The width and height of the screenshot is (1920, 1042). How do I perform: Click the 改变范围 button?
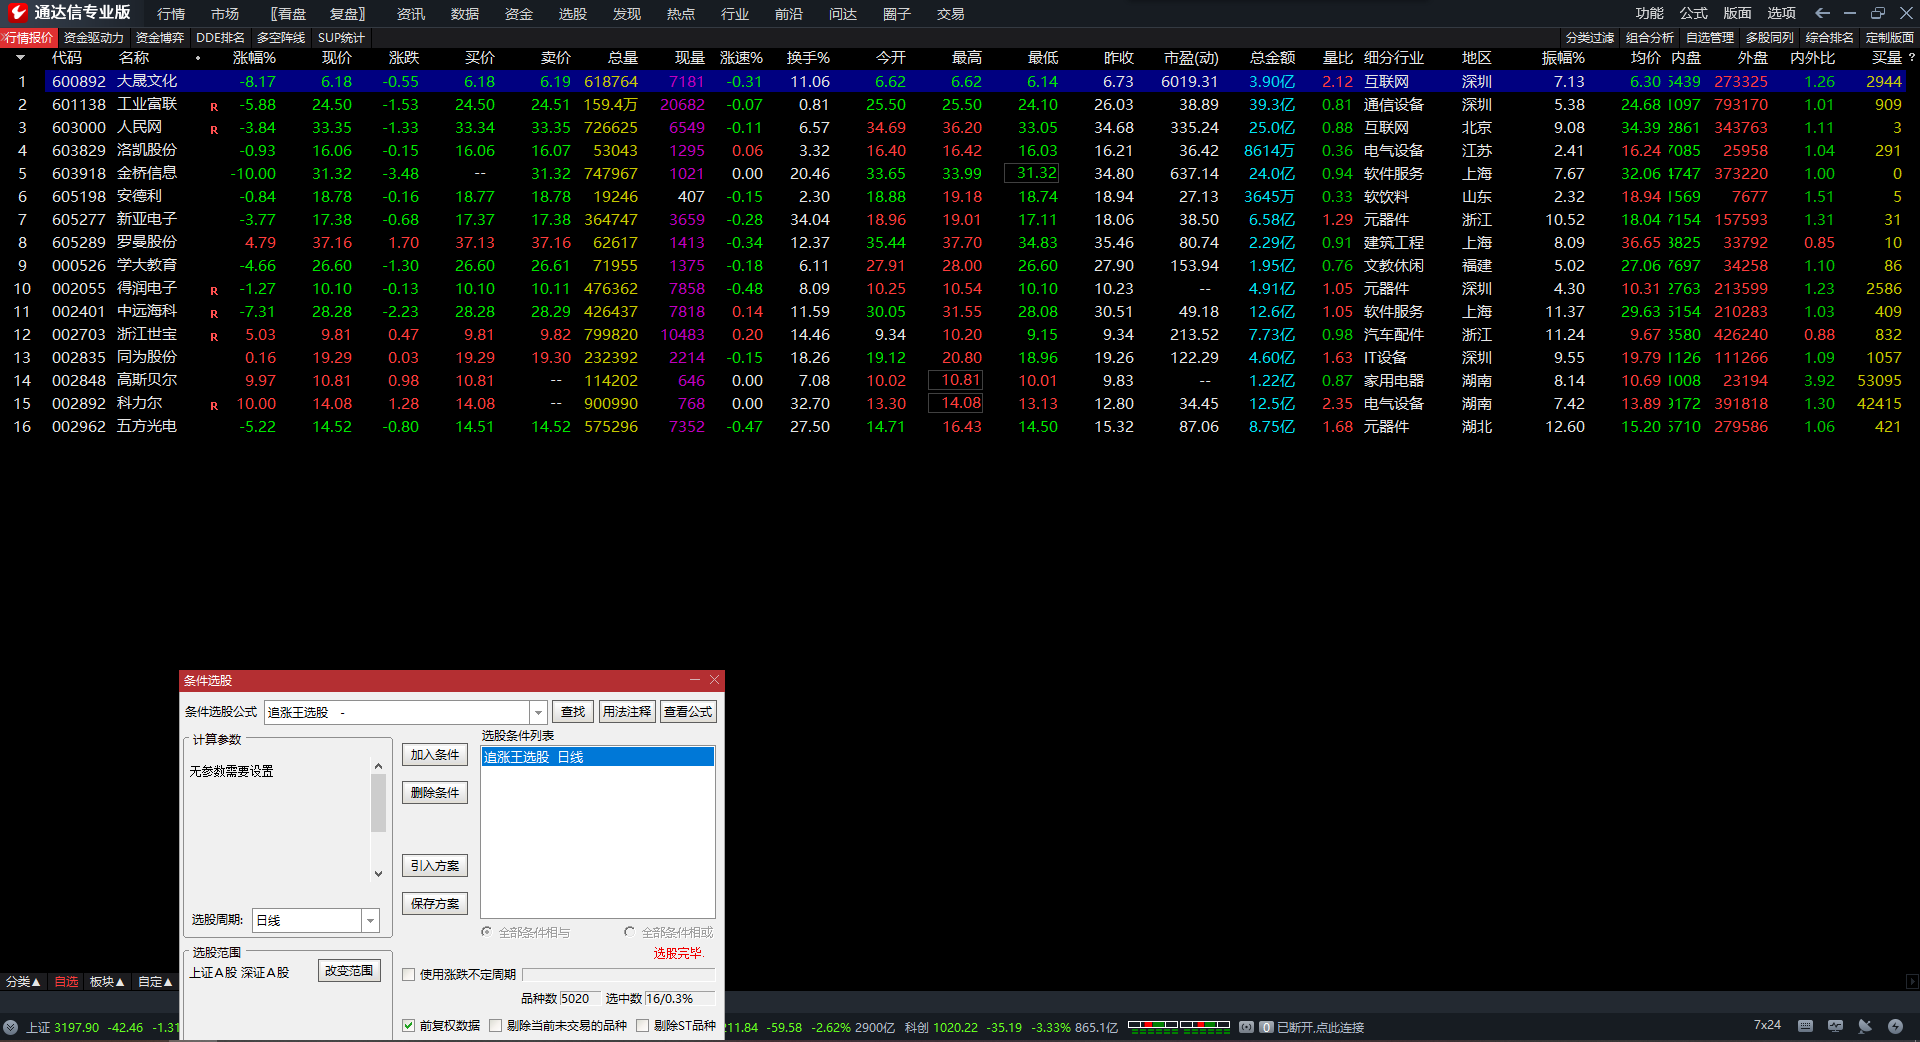click(349, 971)
